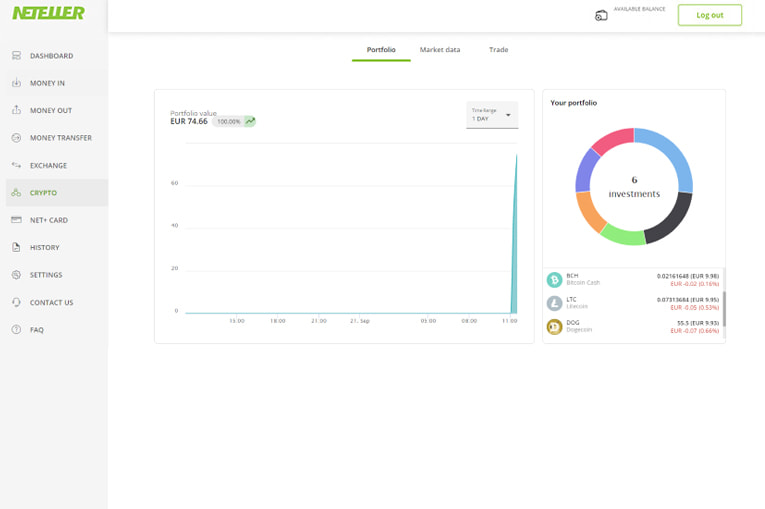Screen dimensions: 765x509
Task: Switch to the Trade tab
Action: 499,50
